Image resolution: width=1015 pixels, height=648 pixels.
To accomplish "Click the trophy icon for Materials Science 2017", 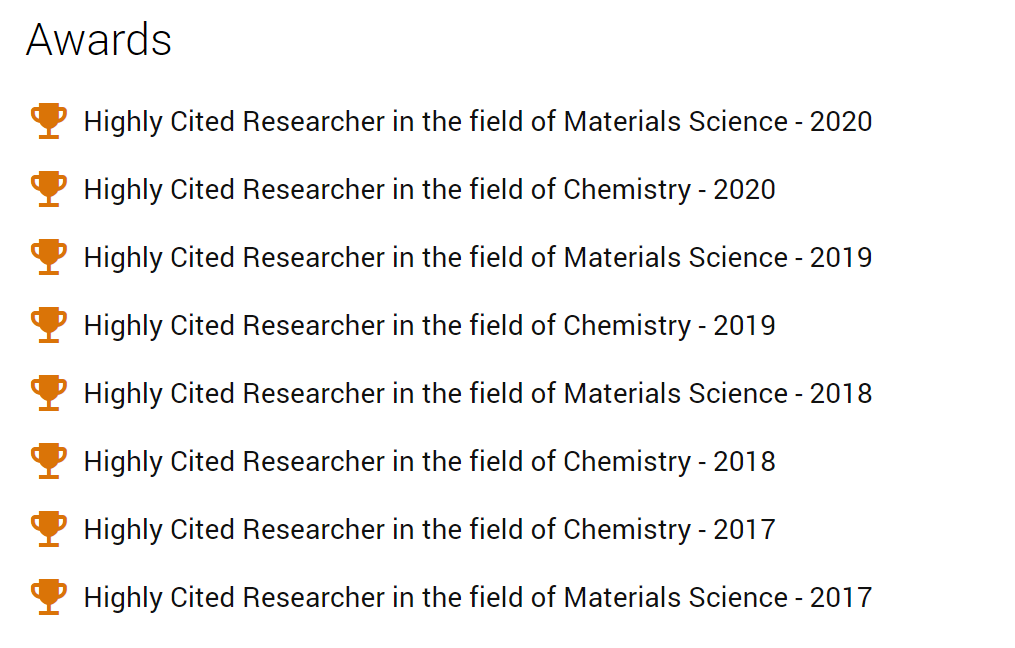I will click(49, 597).
